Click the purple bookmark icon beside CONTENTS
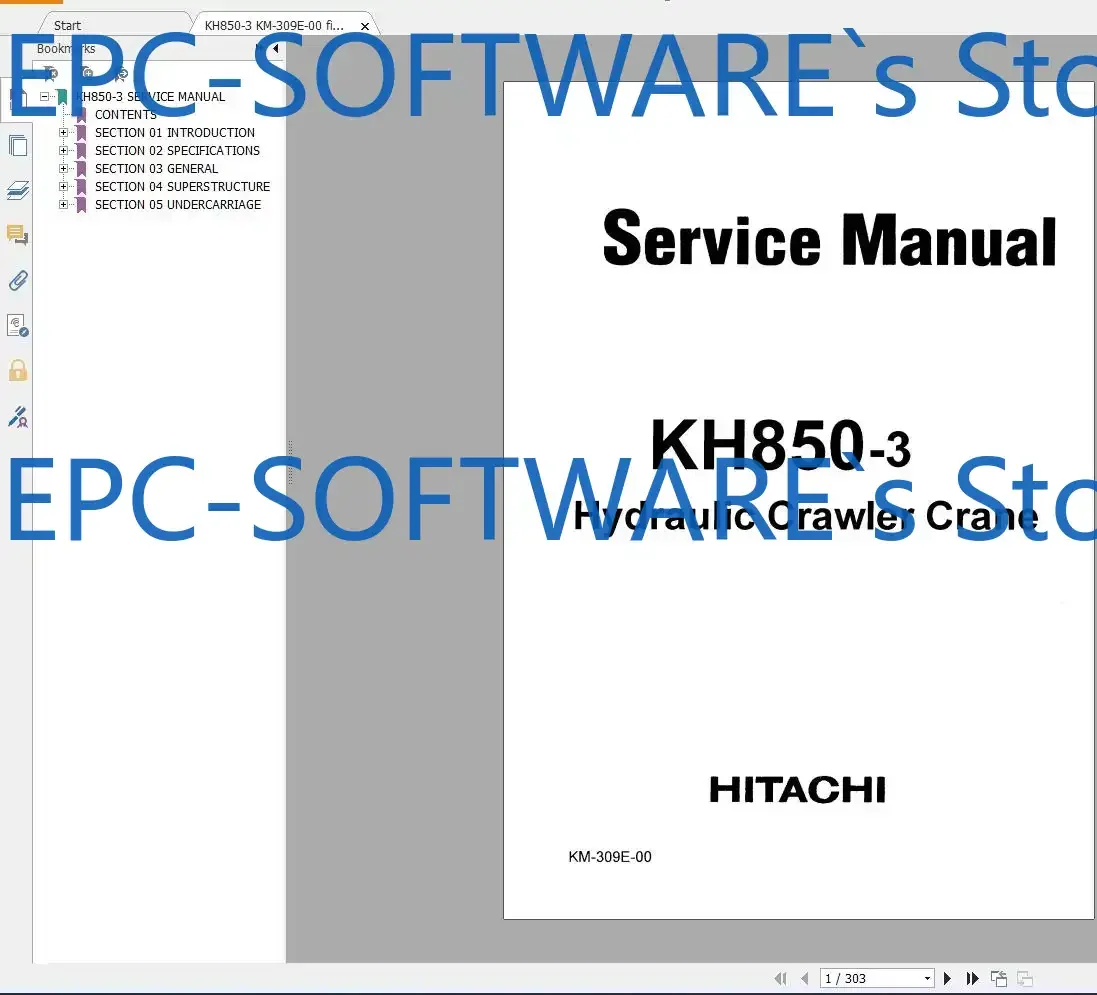1097x995 pixels. click(81, 115)
